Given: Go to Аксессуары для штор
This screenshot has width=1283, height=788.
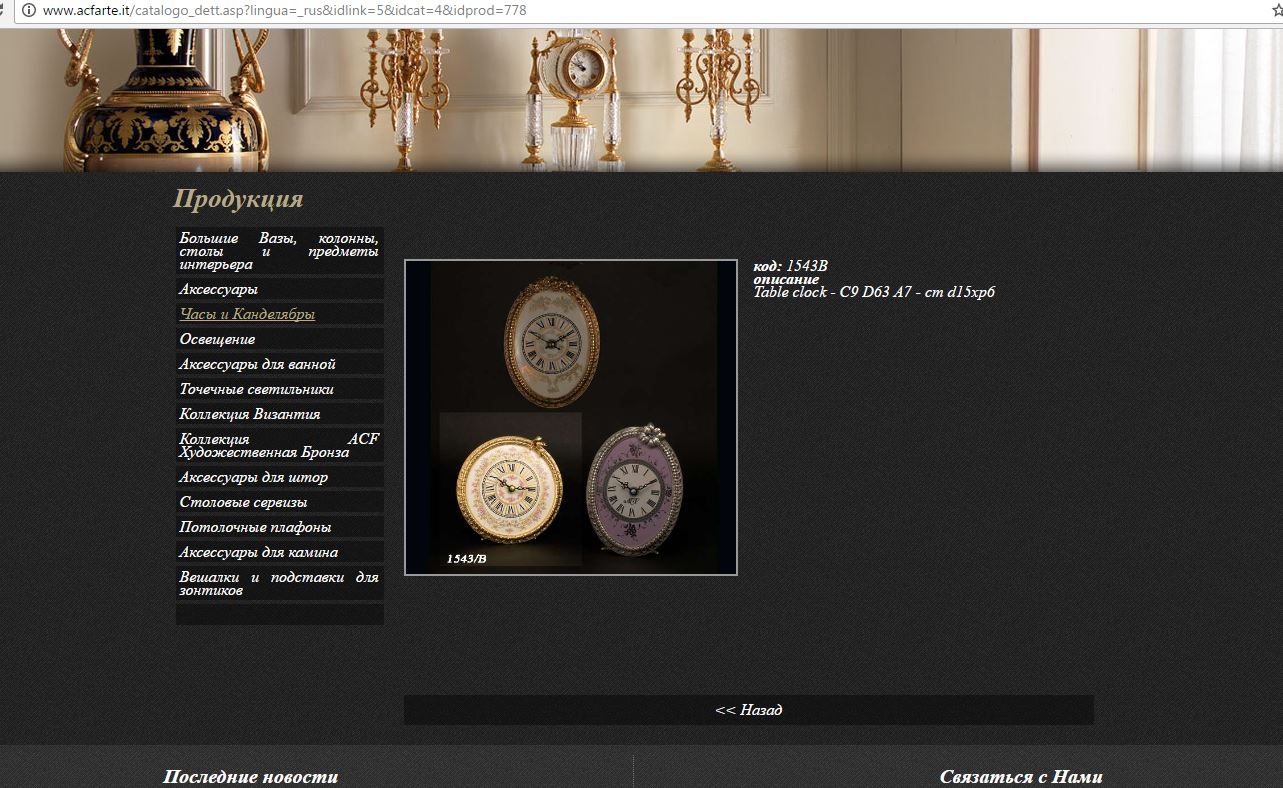Looking at the screenshot, I should 279,477.
